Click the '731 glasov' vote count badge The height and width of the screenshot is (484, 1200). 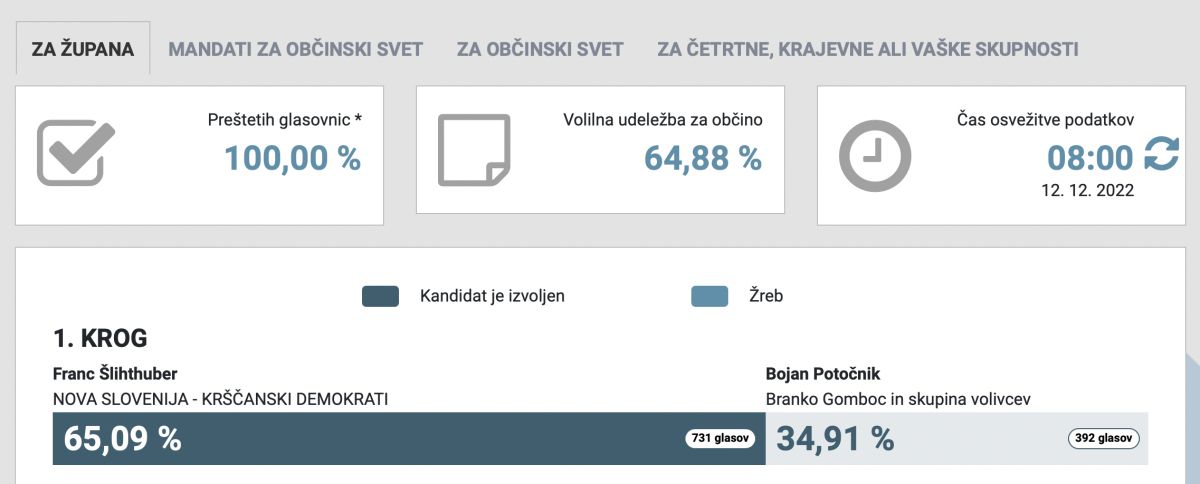click(720, 438)
